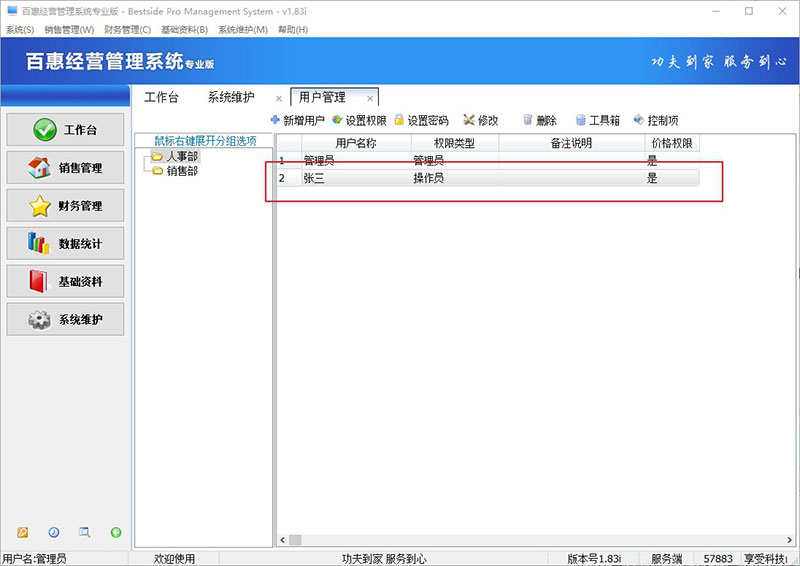Open the 基础资料(B) menu
This screenshot has height=566, width=800.
[x=185, y=30]
